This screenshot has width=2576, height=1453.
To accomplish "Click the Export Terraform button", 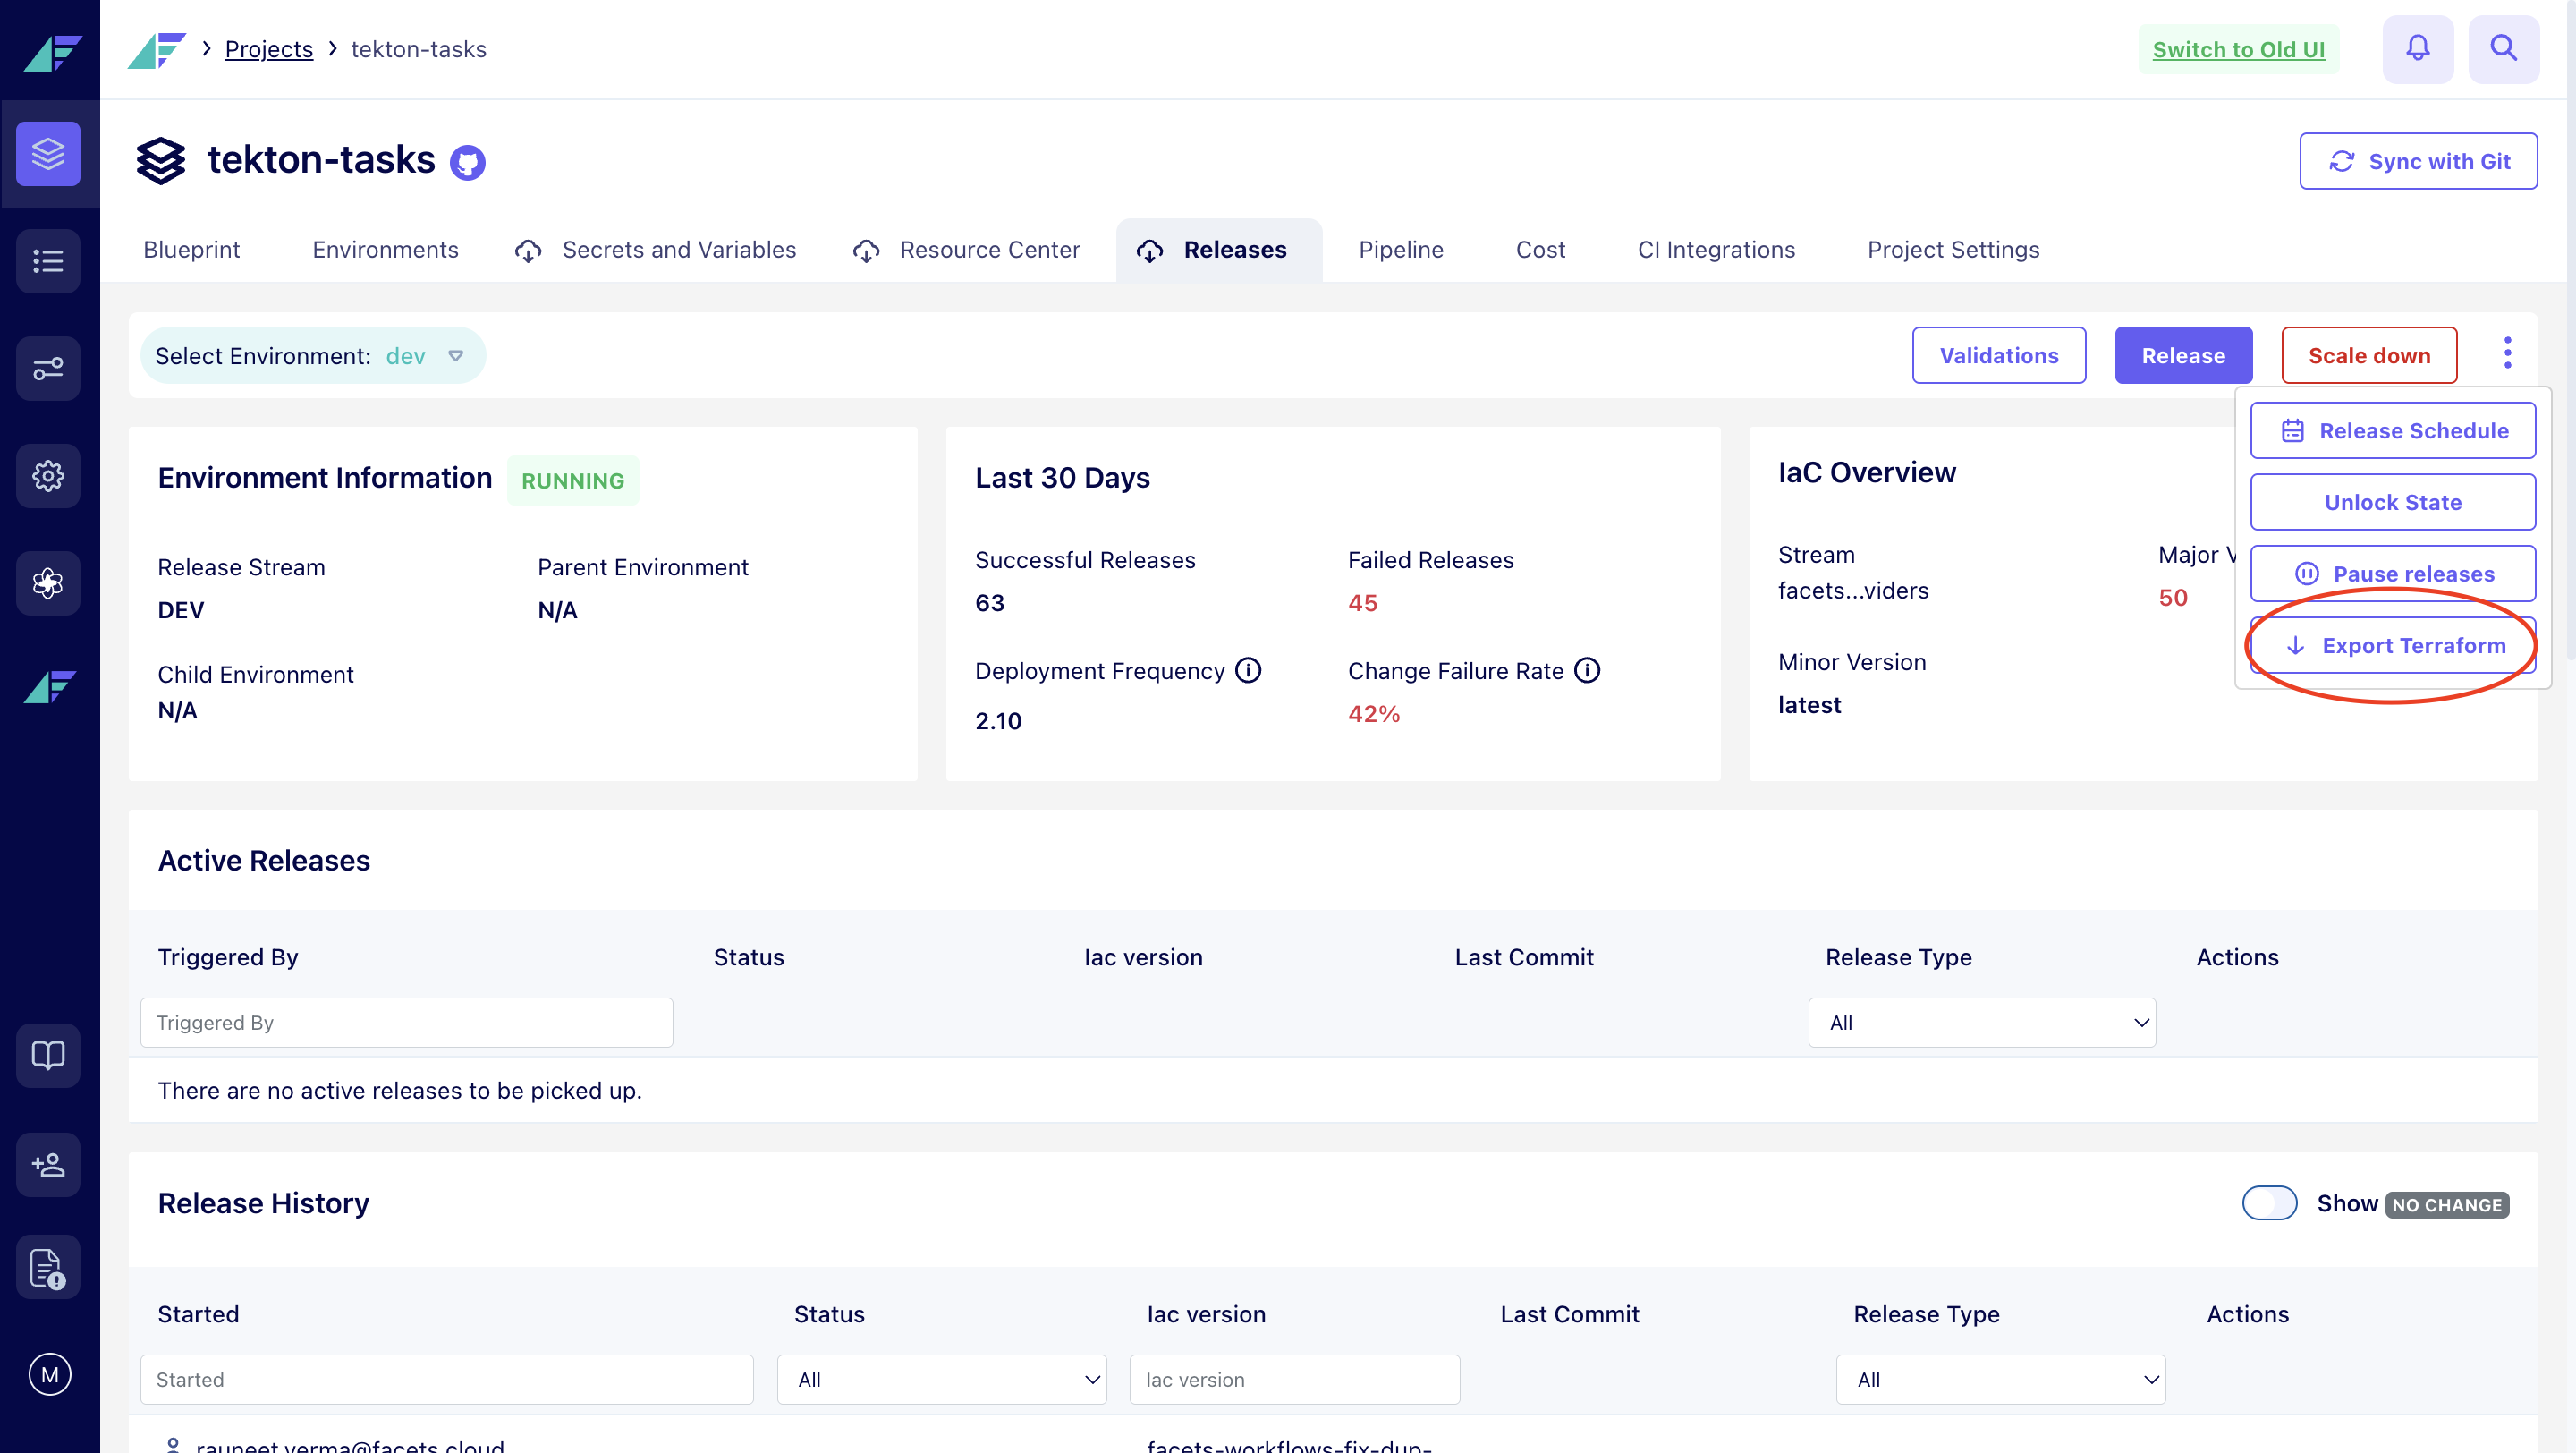I will pos(2392,645).
